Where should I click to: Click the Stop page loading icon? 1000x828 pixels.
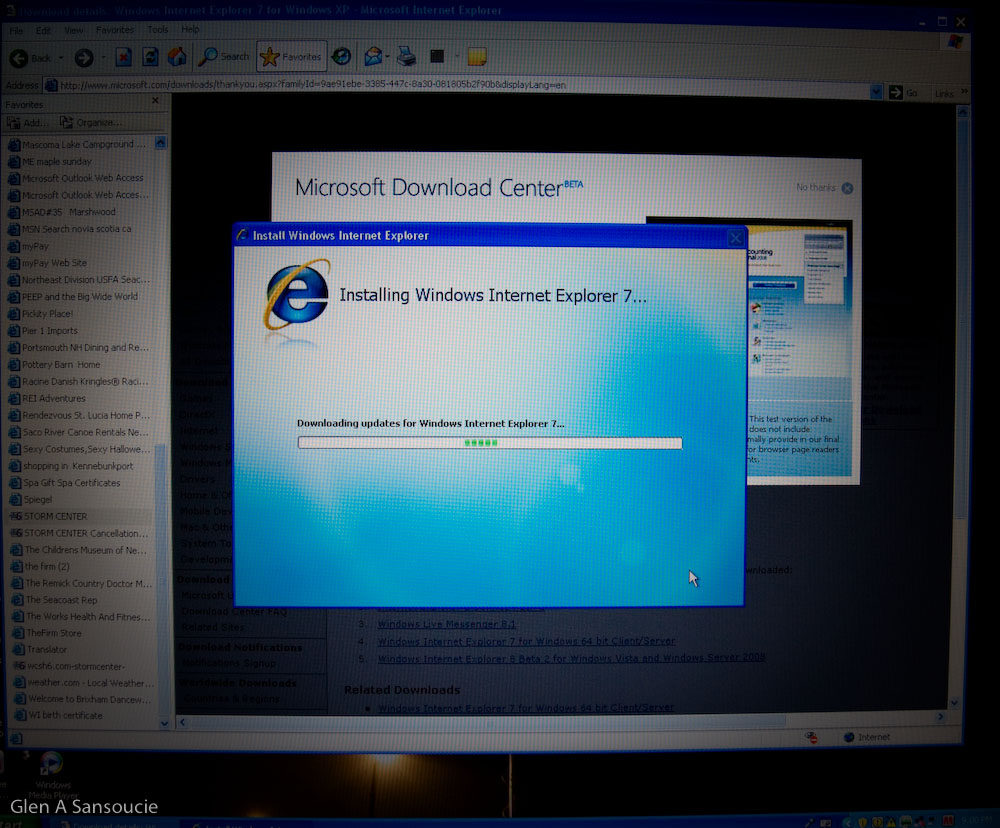(x=124, y=57)
